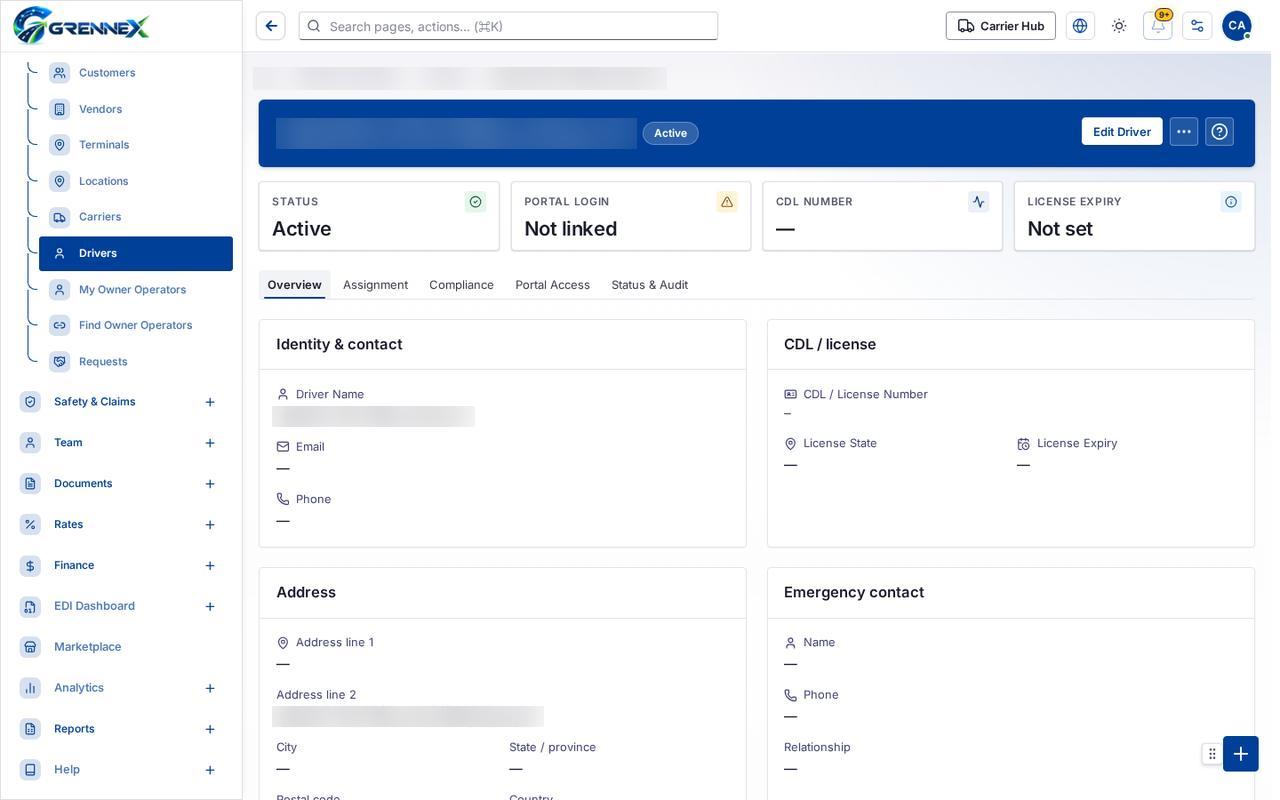Open the display settings sliders icon
This screenshot has width=1280, height=800.
point(1197,26)
